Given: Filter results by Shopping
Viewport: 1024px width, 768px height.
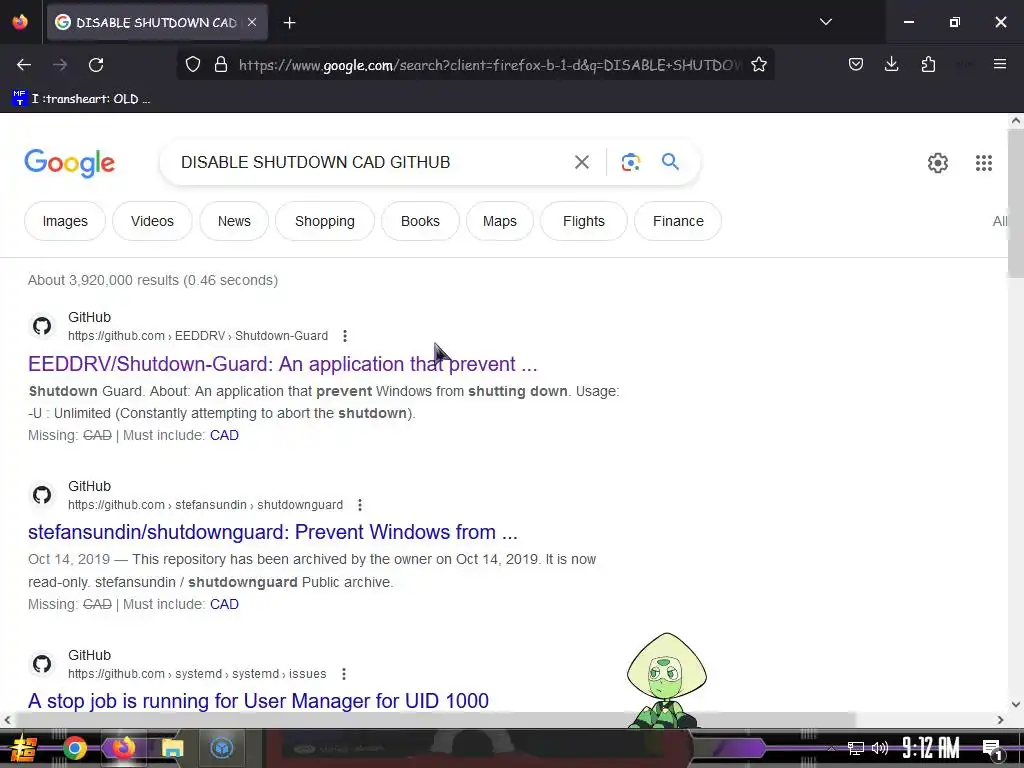Looking at the screenshot, I should pyautogui.click(x=325, y=221).
